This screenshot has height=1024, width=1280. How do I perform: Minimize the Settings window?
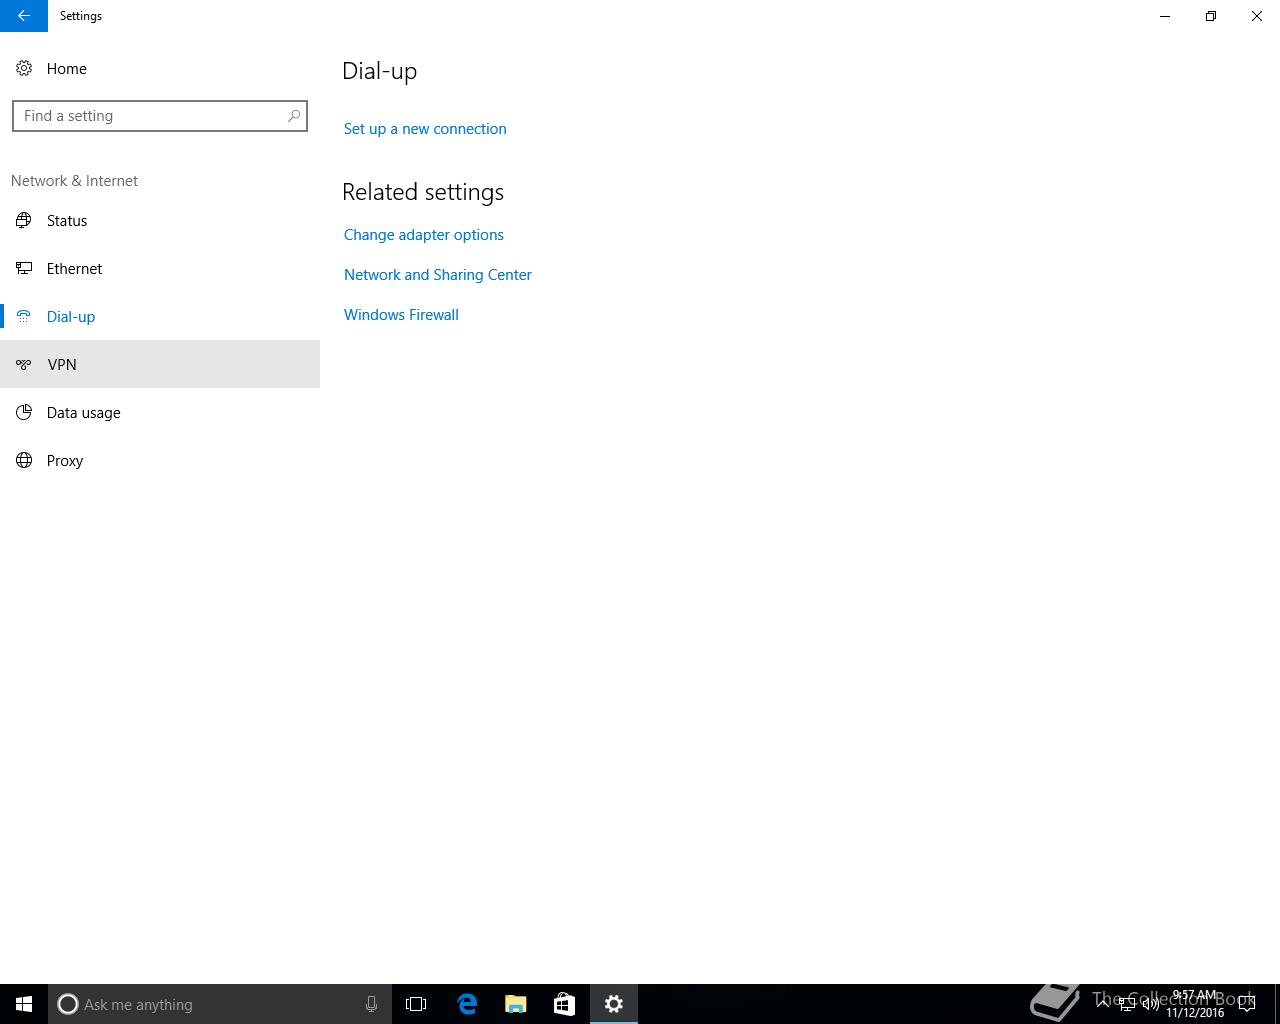click(1165, 16)
